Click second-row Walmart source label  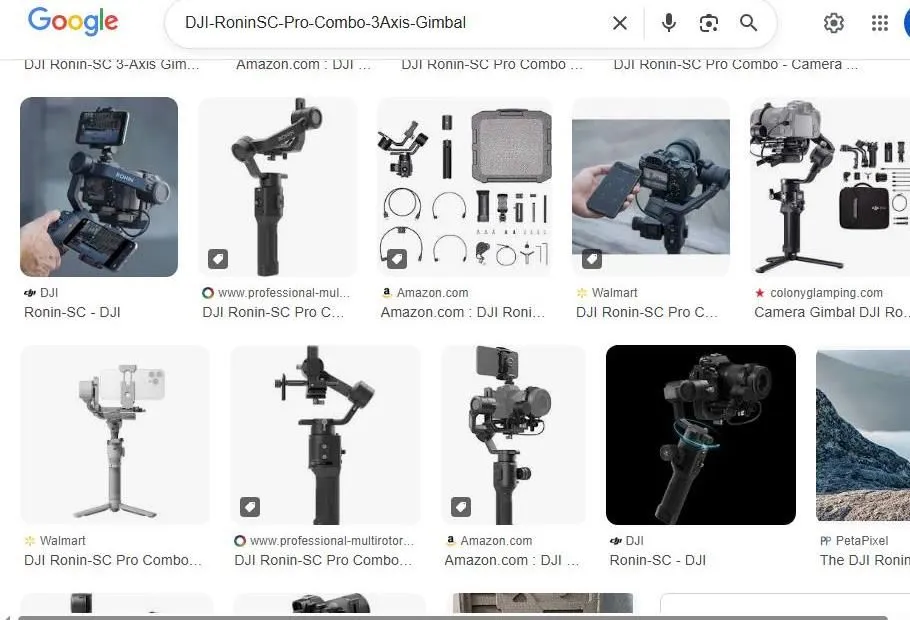point(55,540)
